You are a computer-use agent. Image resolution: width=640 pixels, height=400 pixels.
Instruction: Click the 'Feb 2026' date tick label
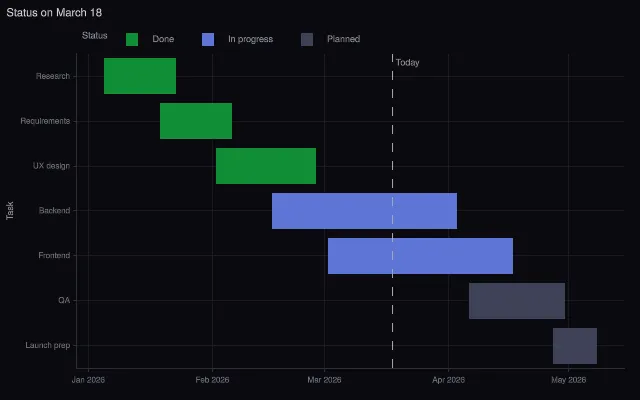tap(212, 380)
